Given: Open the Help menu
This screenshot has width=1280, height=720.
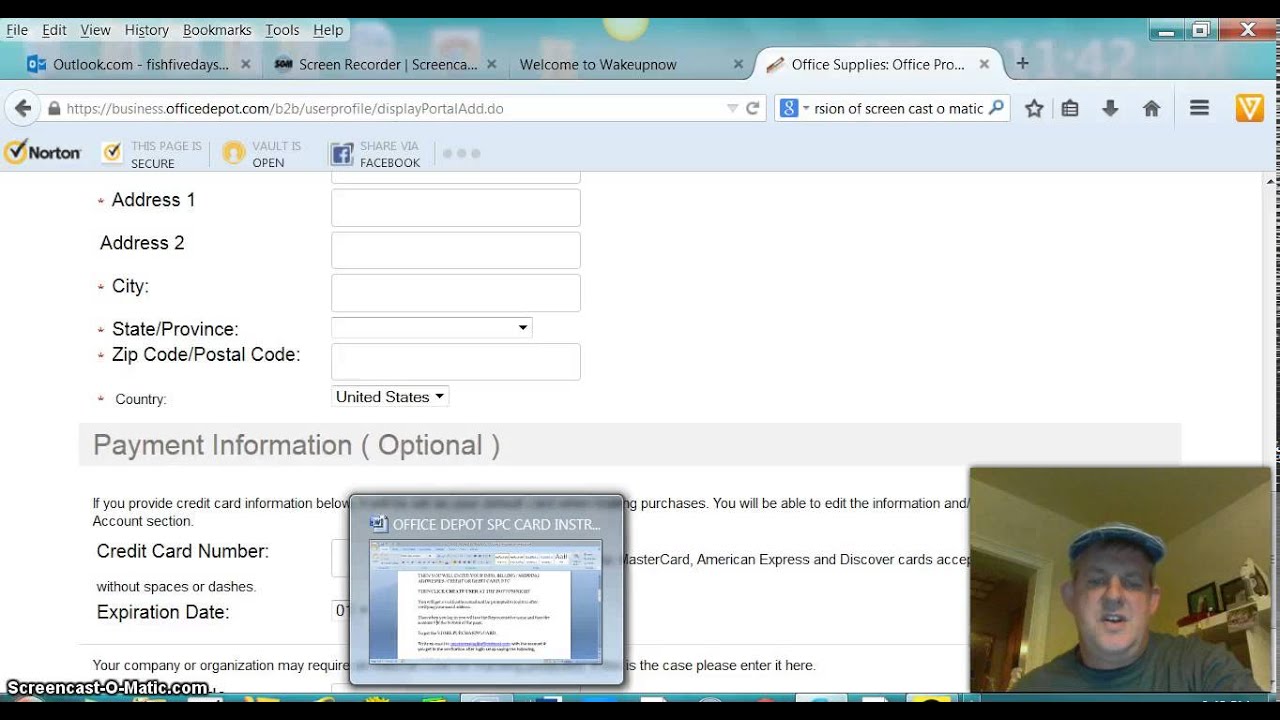Looking at the screenshot, I should click(328, 30).
